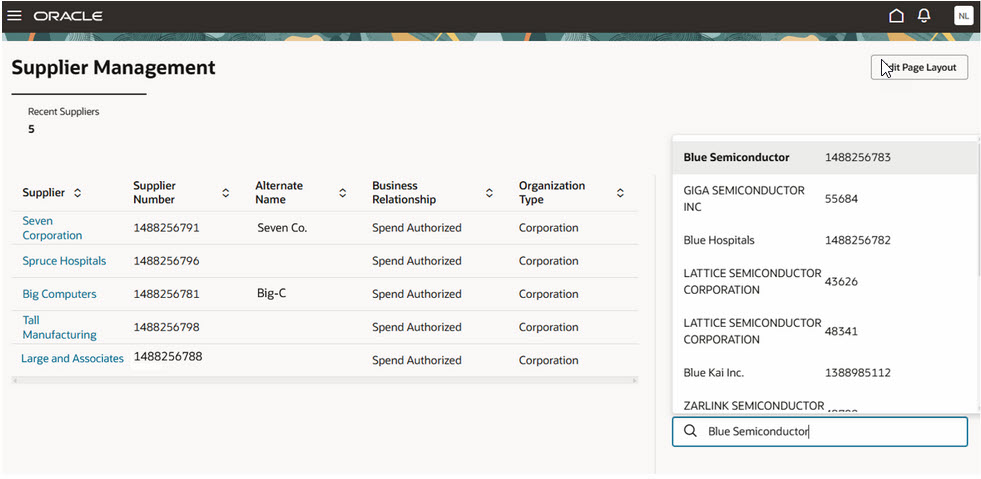
Task: Click supplier number 1488256781 cell
Action: coord(166,294)
